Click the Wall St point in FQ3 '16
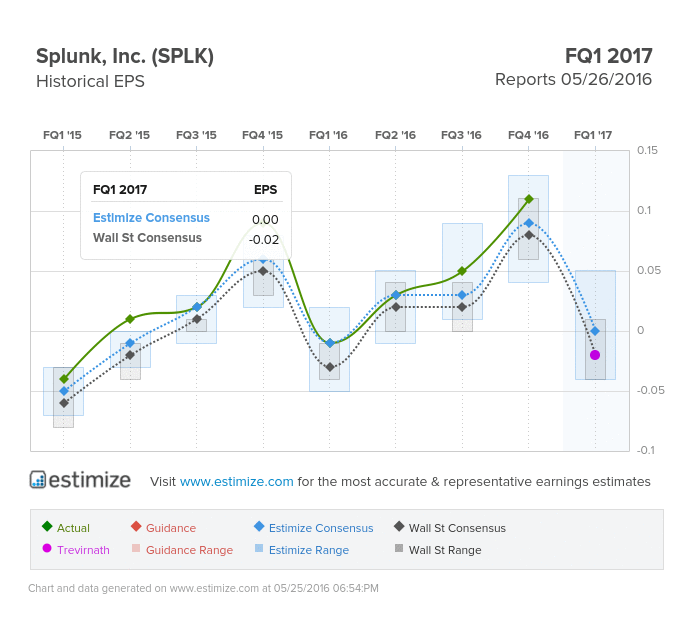 pos(462,307)
